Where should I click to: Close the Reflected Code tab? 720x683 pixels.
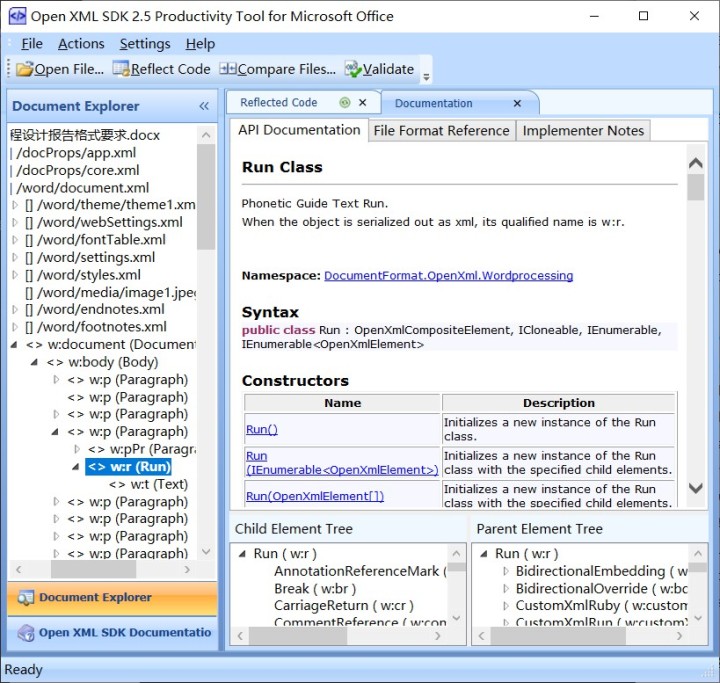coord(363,102)
